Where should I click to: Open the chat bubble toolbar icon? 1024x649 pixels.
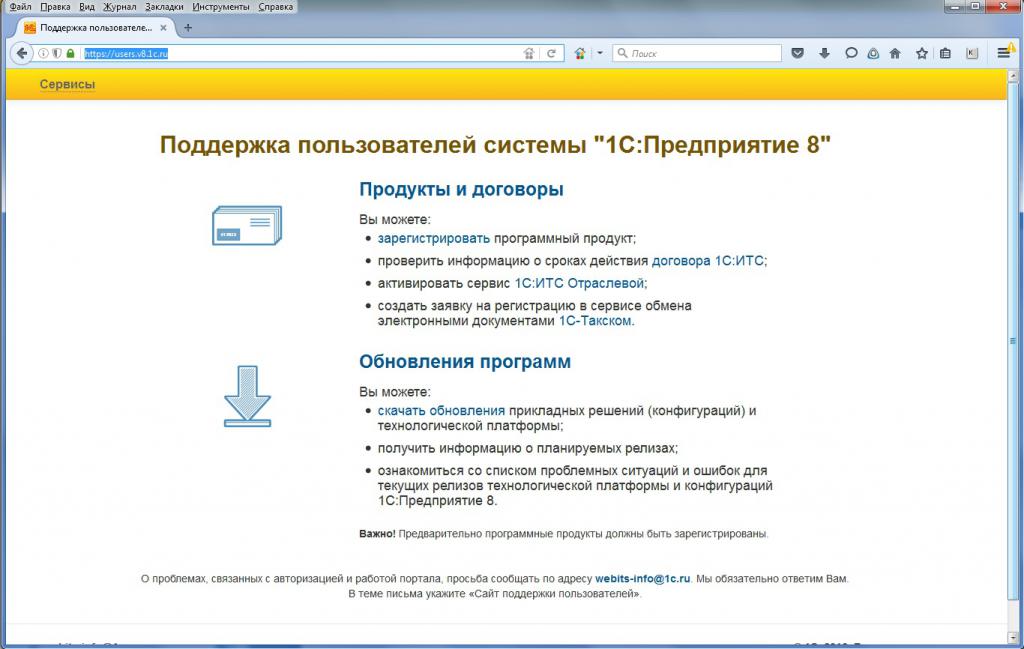(x=851, y=54)
